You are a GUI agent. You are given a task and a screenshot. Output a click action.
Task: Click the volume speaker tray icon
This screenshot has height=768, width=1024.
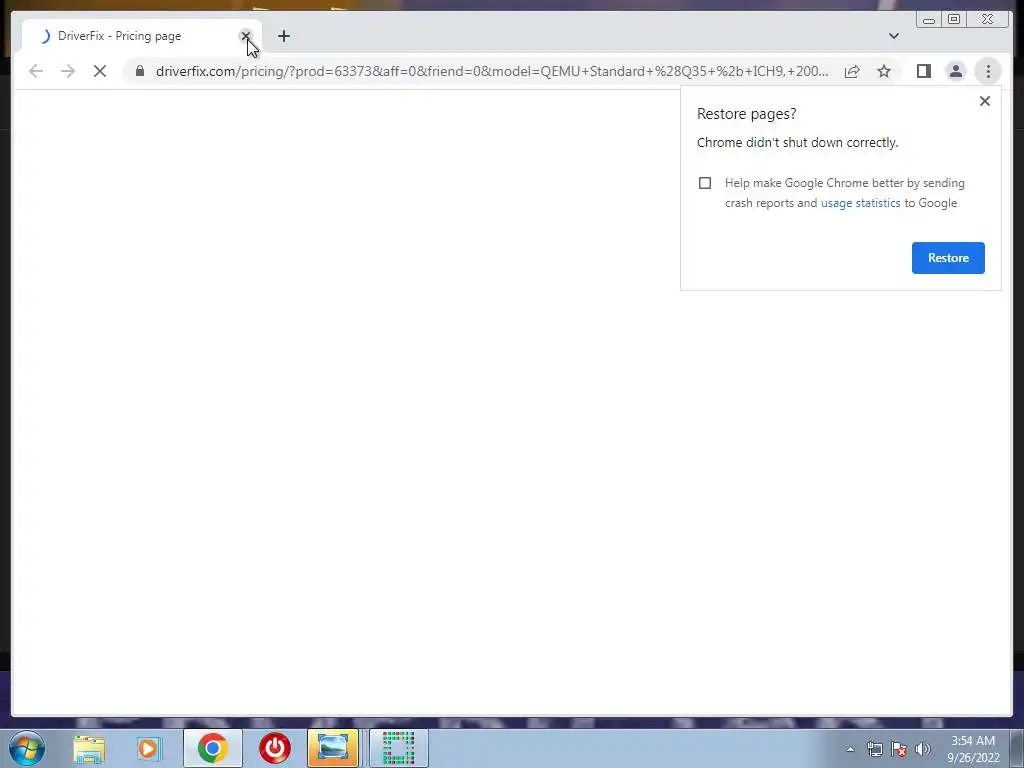(922, 749)
